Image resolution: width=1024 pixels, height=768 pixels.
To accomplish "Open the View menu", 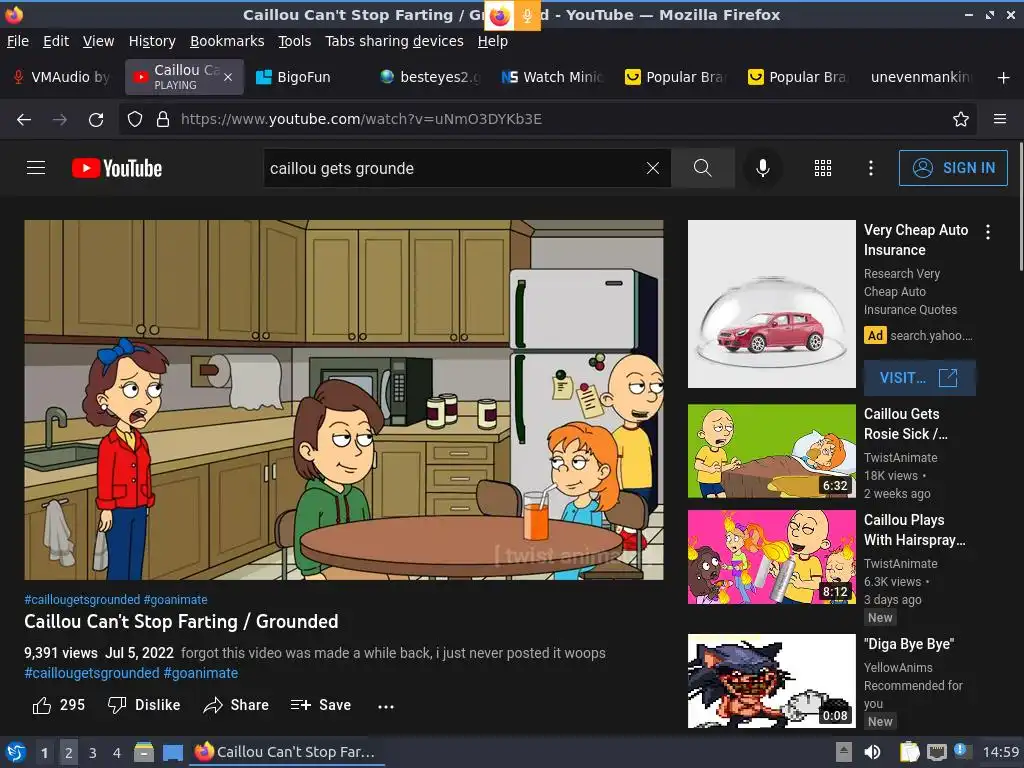I will point(98,41).
